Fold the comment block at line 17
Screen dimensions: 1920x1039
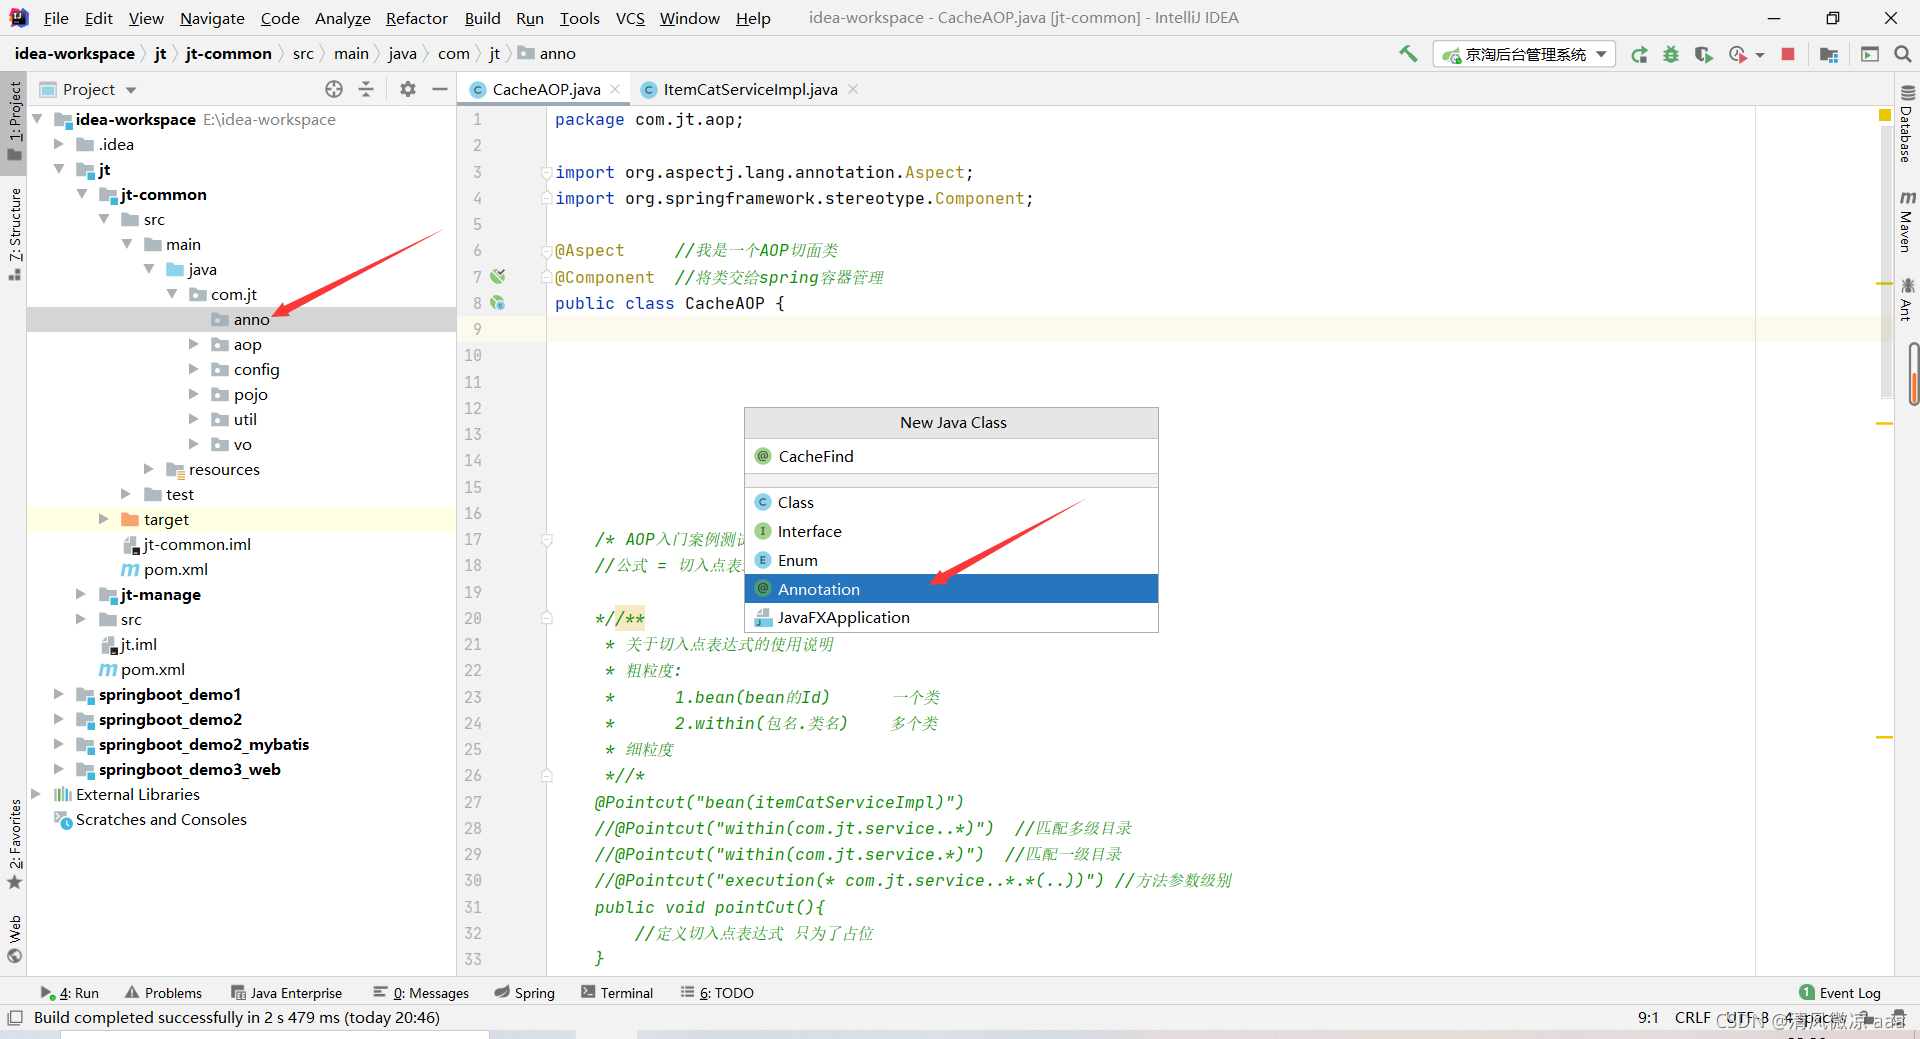547,540
